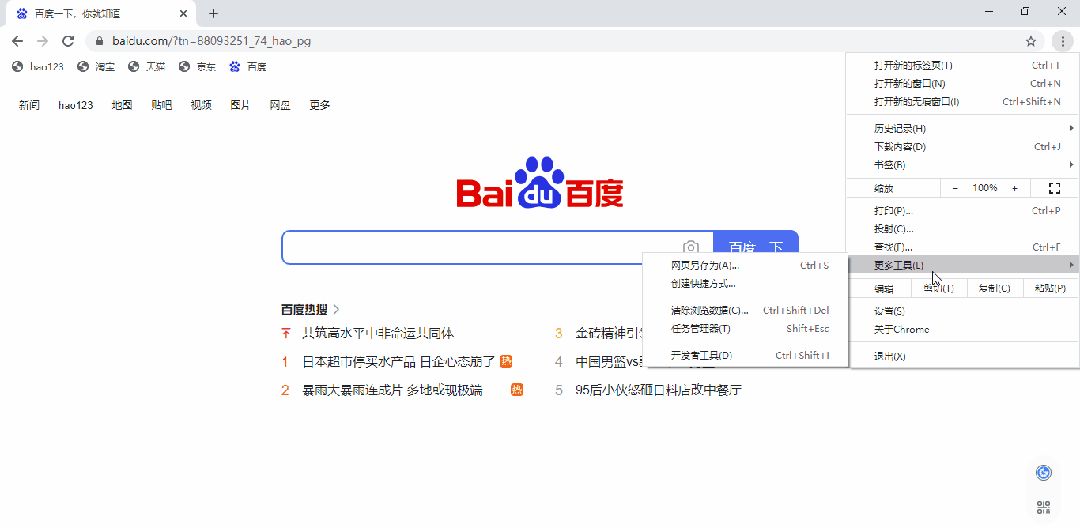The height and width of the screenshot is (528, 1080).
Task: Open the 淘宝 bookmark
Action: 96,67
